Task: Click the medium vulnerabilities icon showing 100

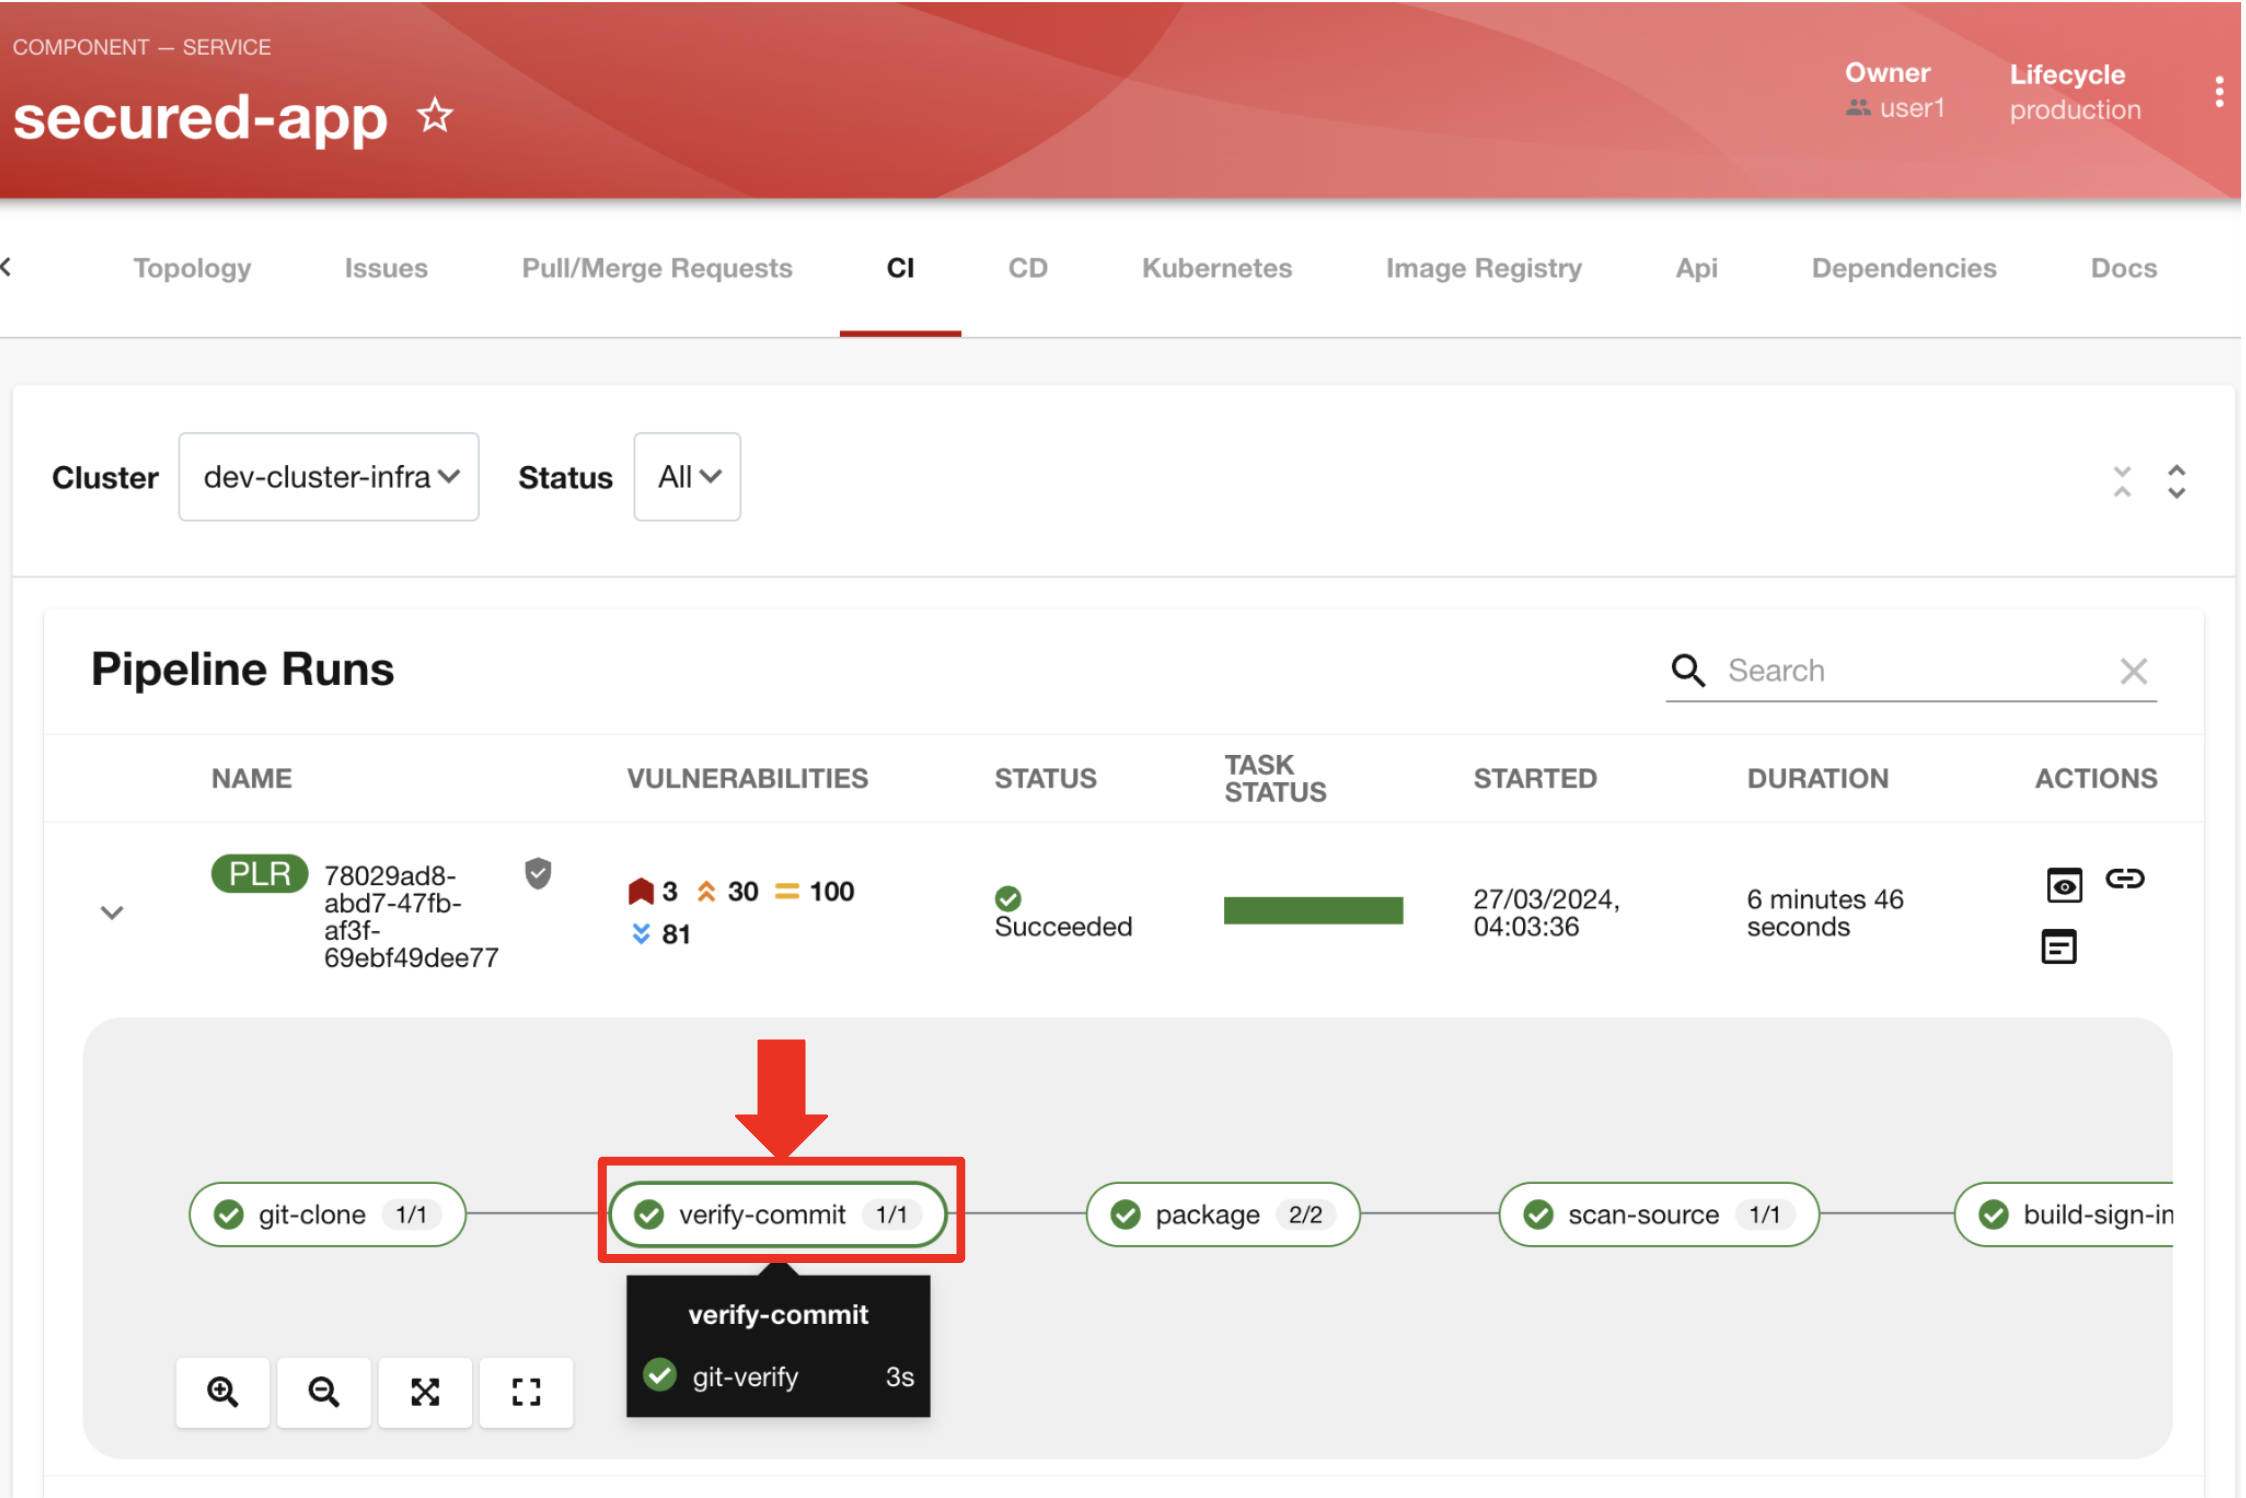Action: pos(787,891)
